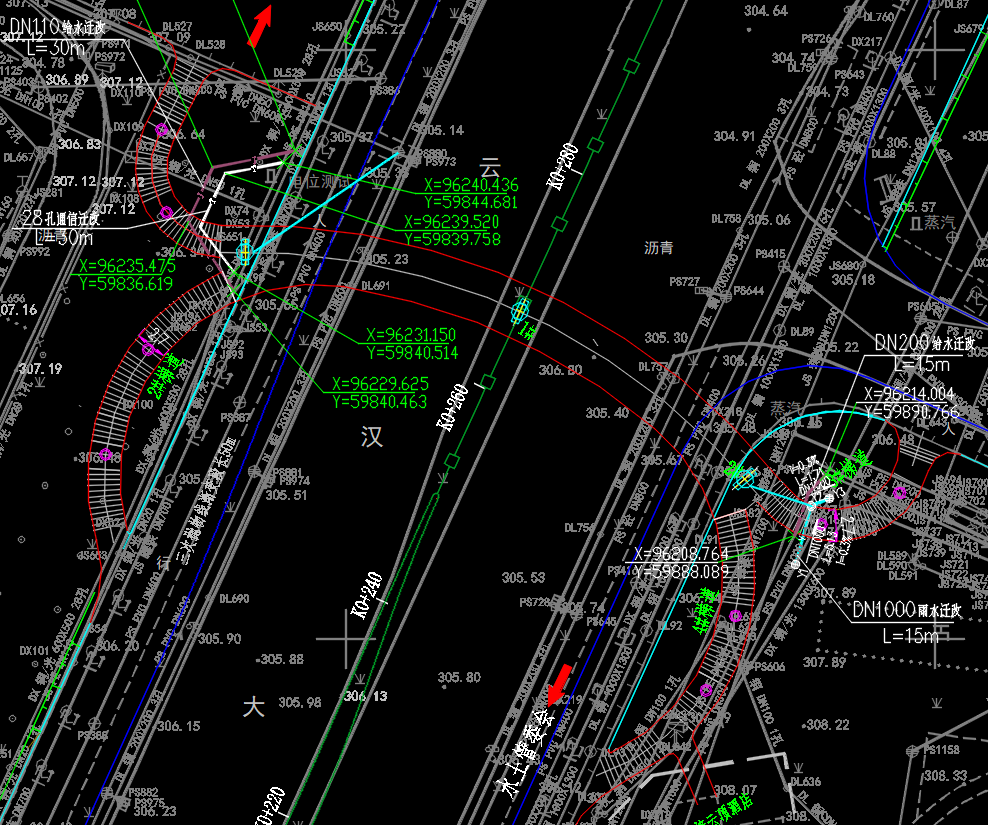Image resolution: width=988 pixels, height=825 pixels.
Task: Select the DN110 water relocation note
Action: (57, 26)
